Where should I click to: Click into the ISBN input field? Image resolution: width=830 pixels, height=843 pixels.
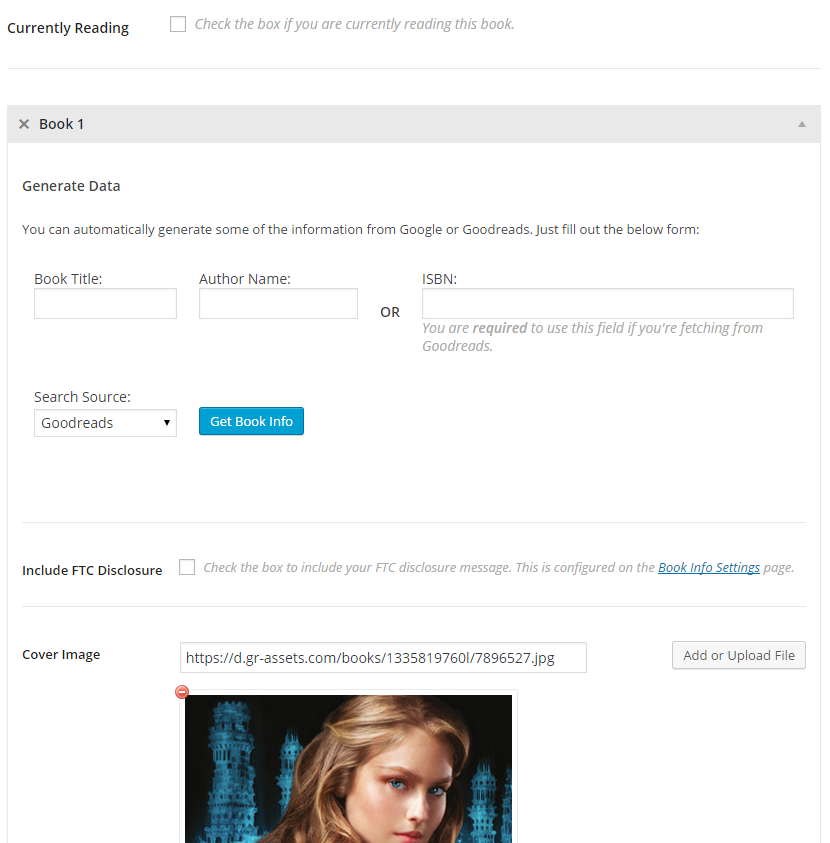pyautogui.click(x=607, y=303)
